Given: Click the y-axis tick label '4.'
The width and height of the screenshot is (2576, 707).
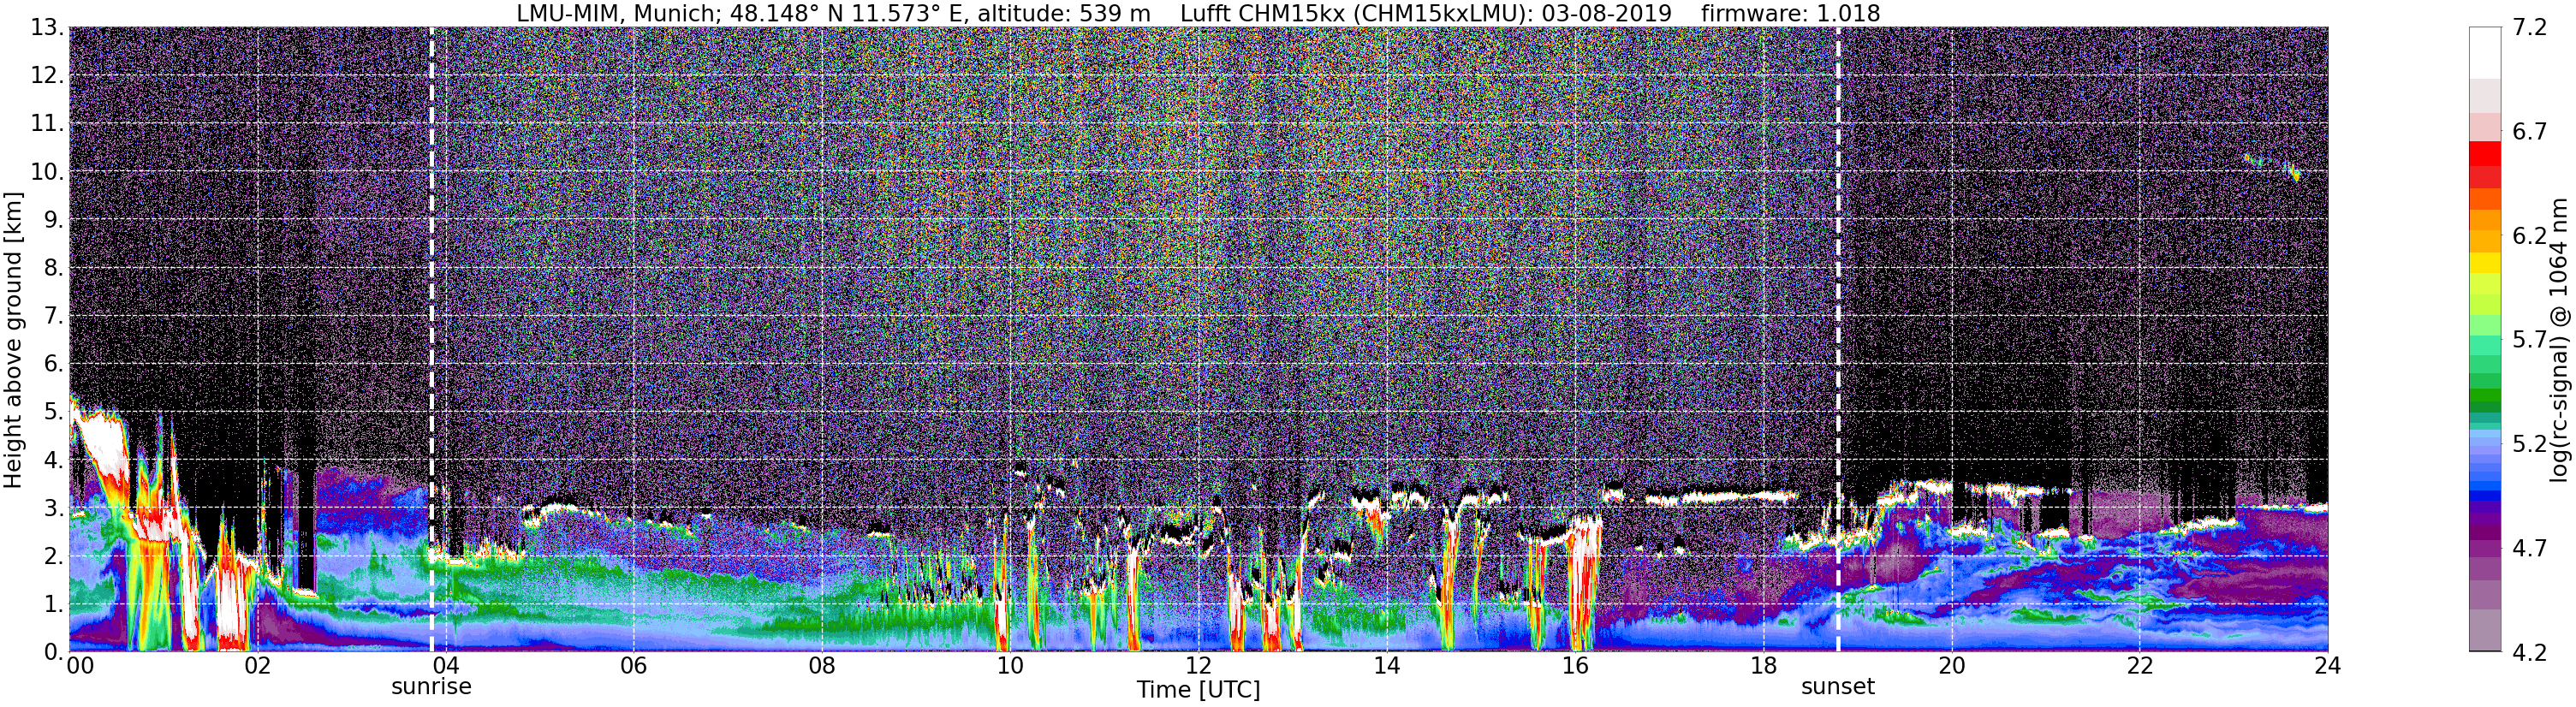Looking at the screenshot, I should point(54,460).
